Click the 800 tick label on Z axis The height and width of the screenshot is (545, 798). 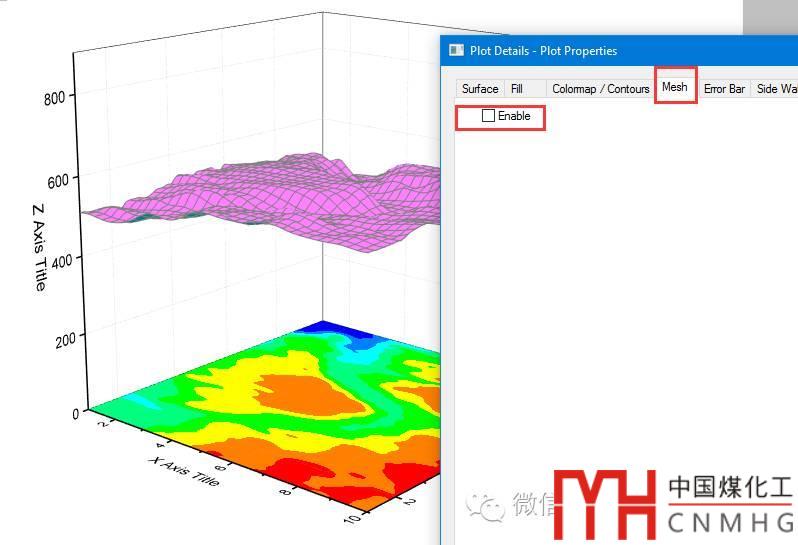[x=53, y=97]
